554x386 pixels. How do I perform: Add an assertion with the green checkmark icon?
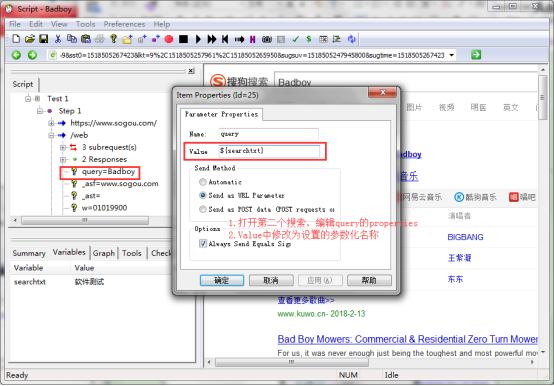pyautogui.click(x=295, y=39)
